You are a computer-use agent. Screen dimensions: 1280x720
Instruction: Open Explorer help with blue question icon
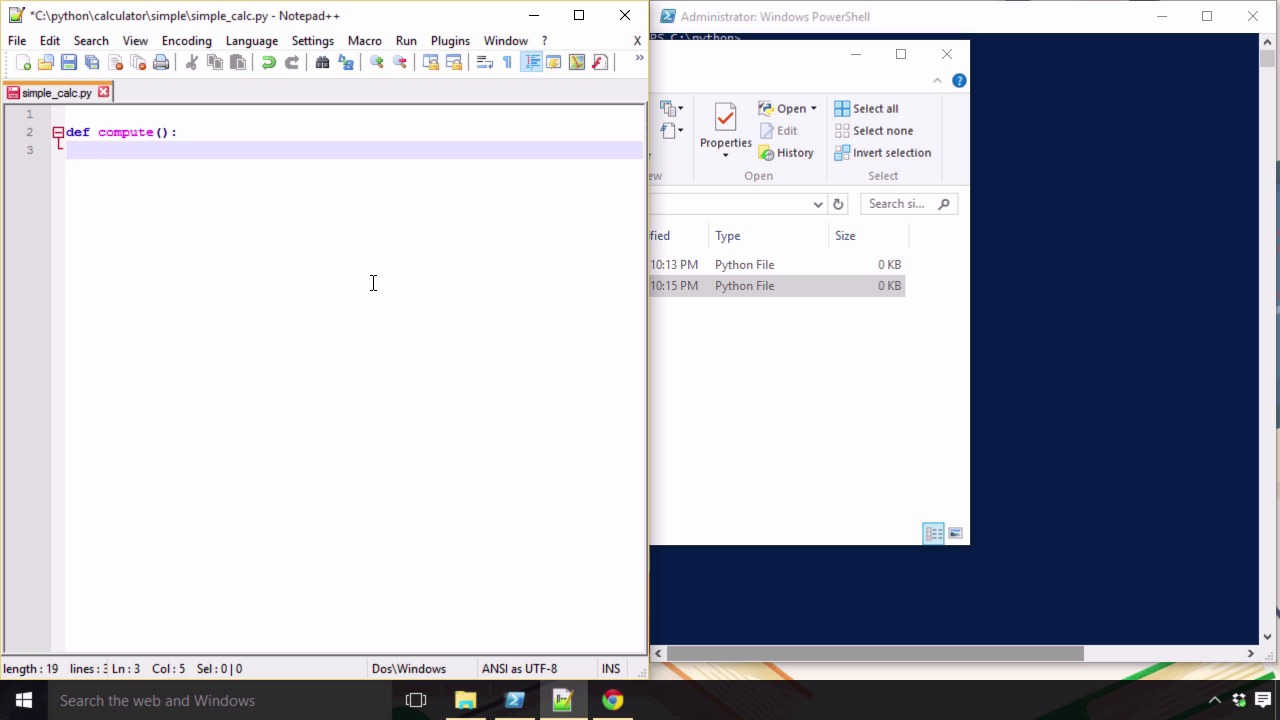[x=959, y=81]
